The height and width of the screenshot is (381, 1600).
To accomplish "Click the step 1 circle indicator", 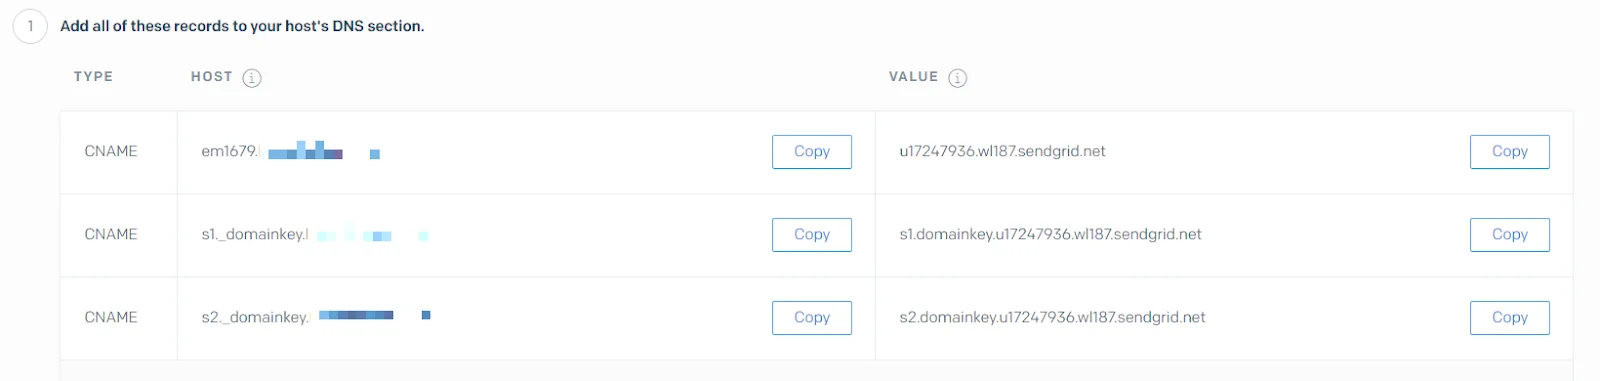I will [x=30, y=26].
